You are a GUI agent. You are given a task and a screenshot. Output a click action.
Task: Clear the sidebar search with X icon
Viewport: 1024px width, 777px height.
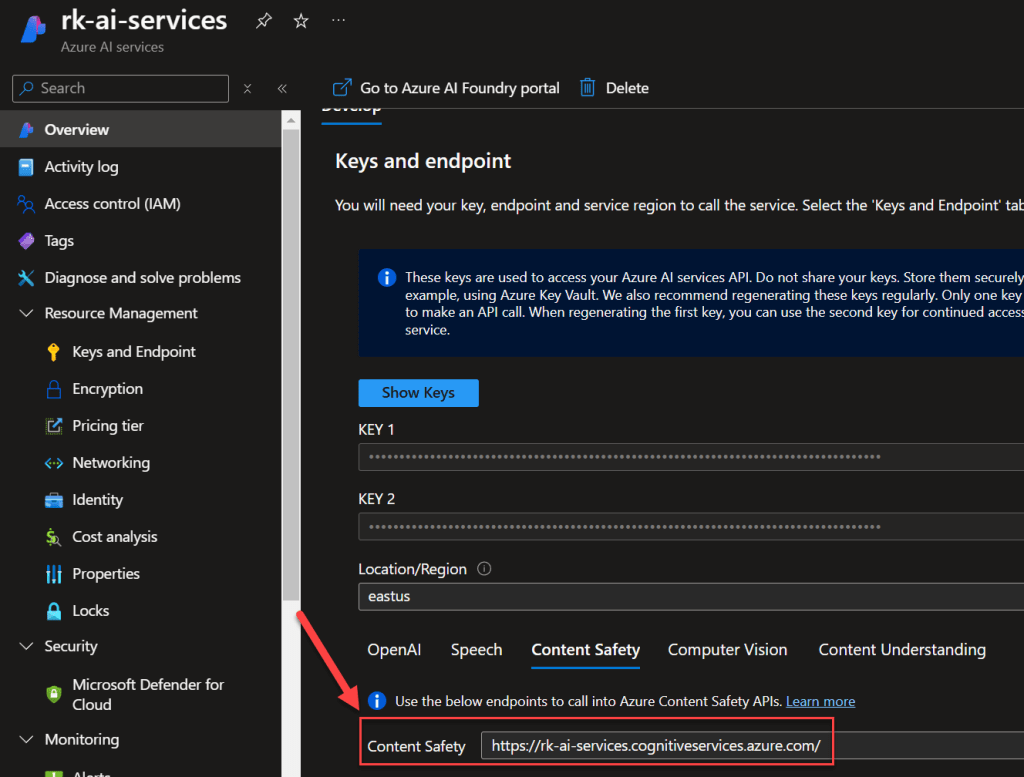[248, 88]
